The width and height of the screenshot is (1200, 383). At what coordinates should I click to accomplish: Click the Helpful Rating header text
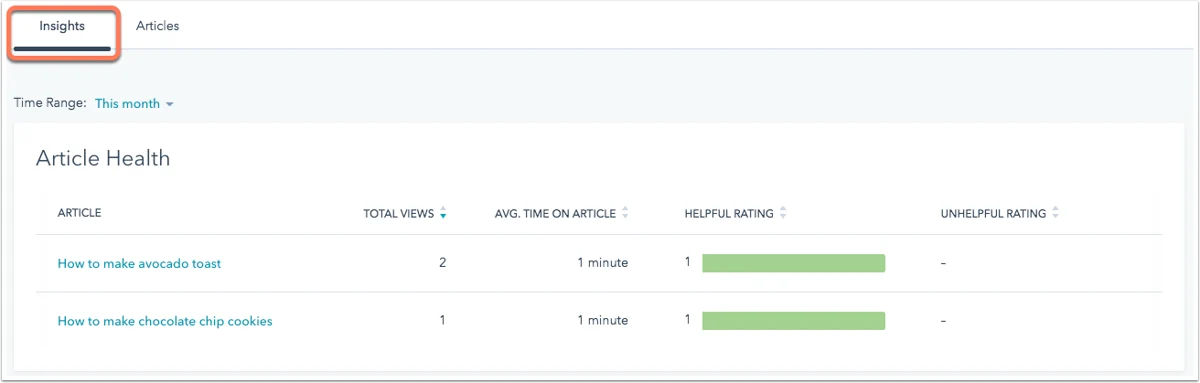pyautogui.click(x=729, y=213)
